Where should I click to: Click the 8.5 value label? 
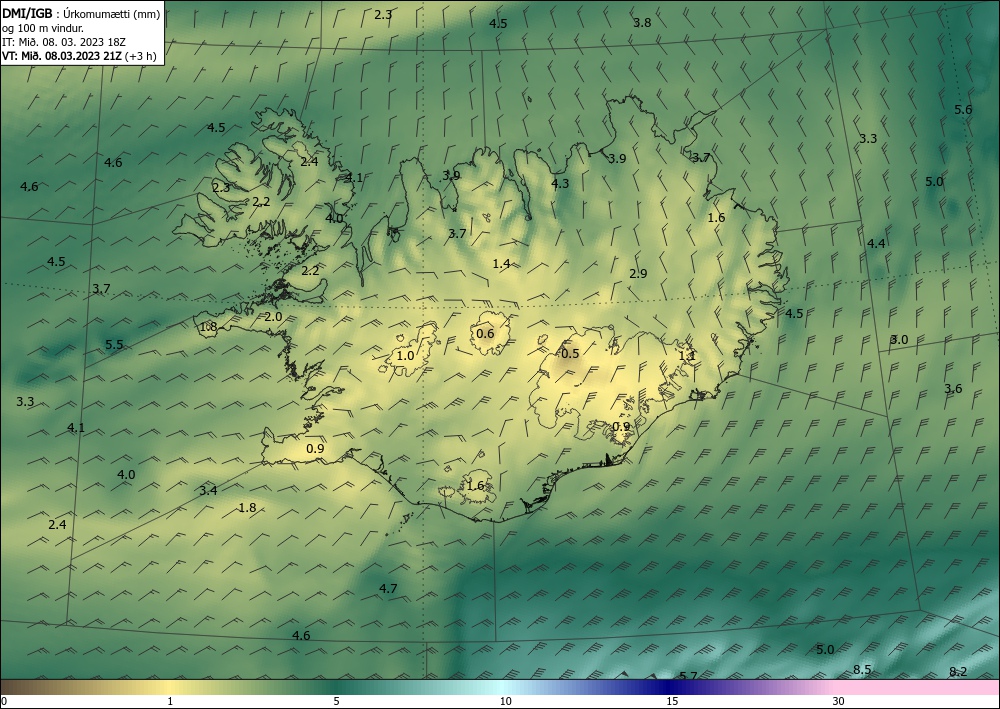[862, 670]
